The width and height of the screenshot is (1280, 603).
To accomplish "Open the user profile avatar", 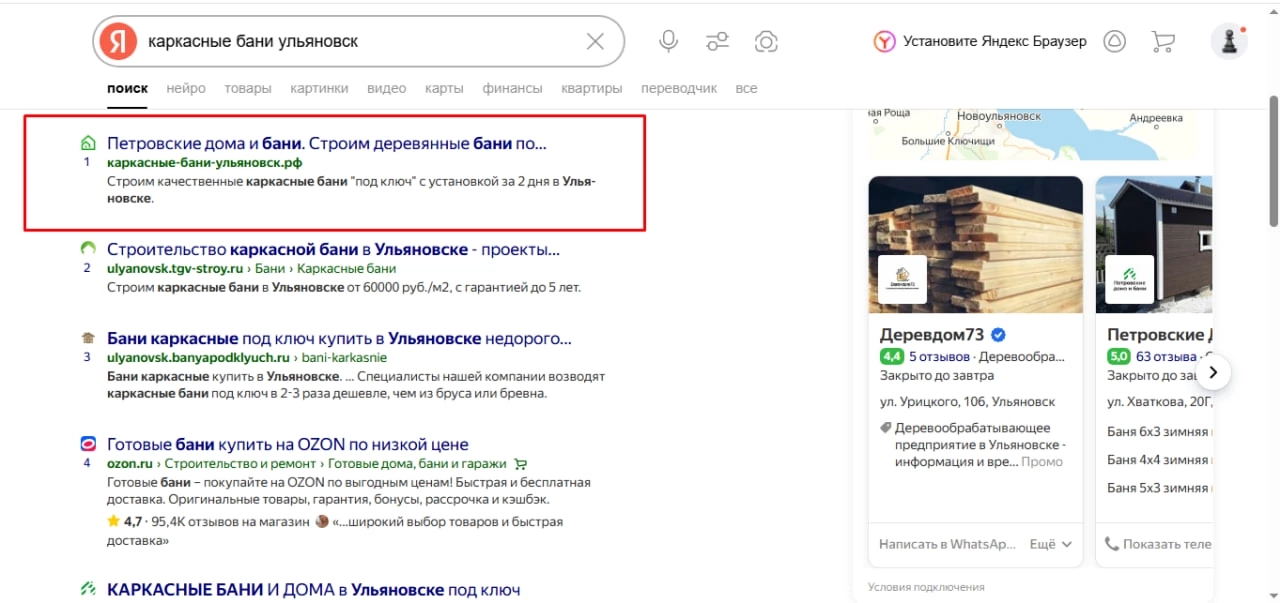I will click(1228, 41).
